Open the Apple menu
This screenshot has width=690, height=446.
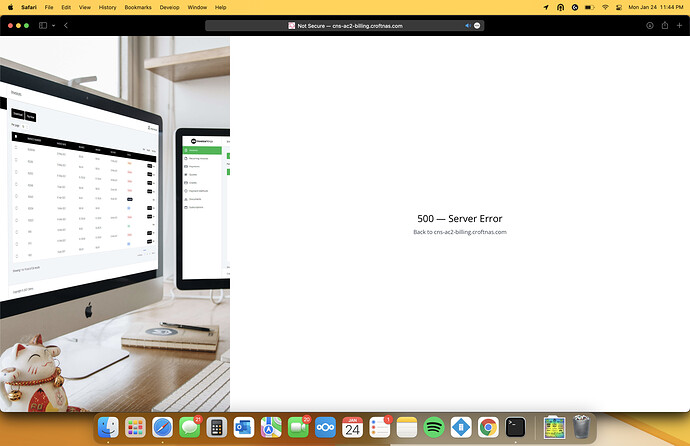11,7
